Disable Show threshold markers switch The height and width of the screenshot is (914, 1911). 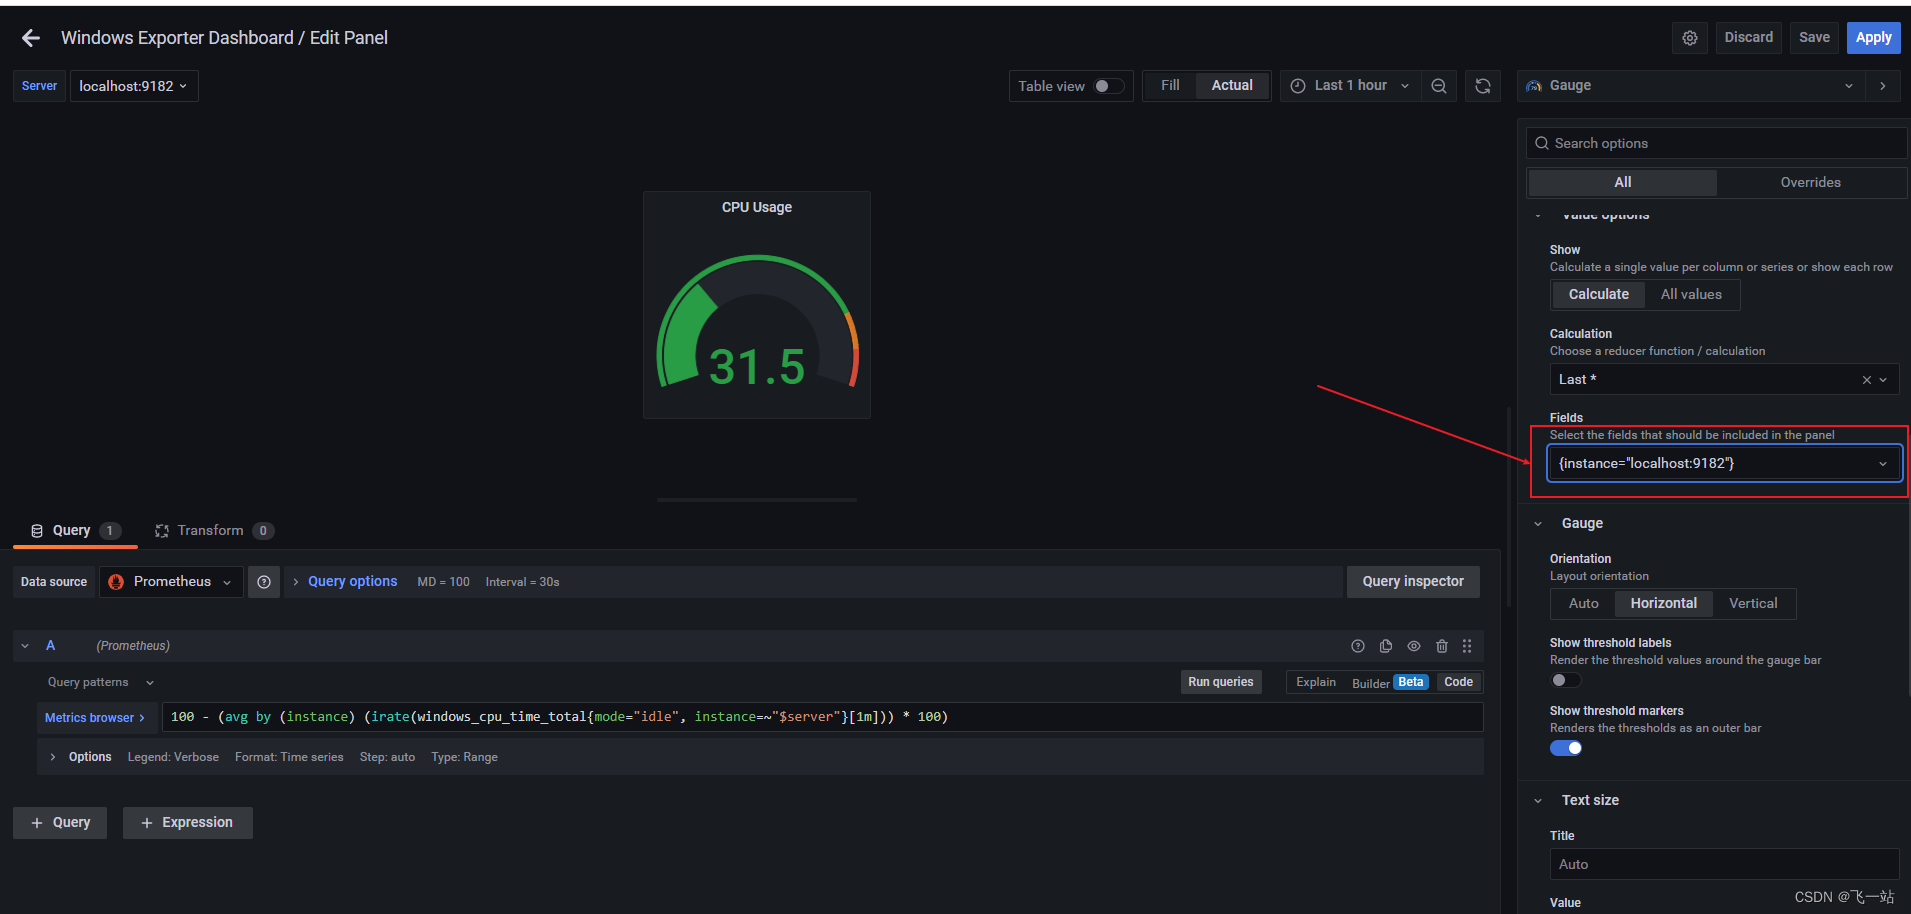click(1565, 748)
